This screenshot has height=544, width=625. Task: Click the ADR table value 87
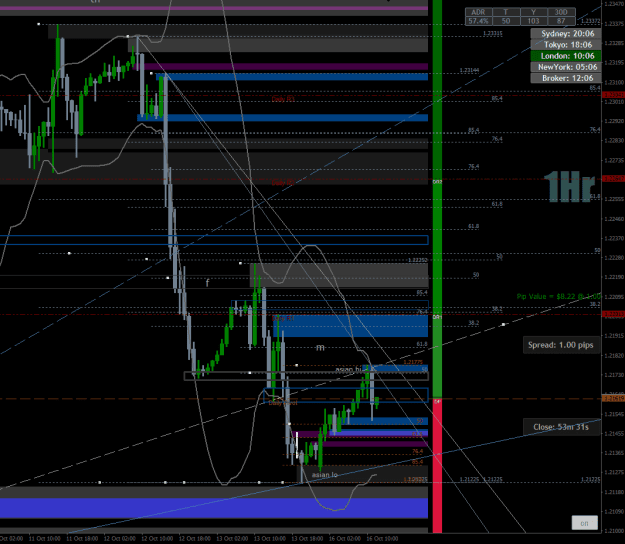click(561, 21)
